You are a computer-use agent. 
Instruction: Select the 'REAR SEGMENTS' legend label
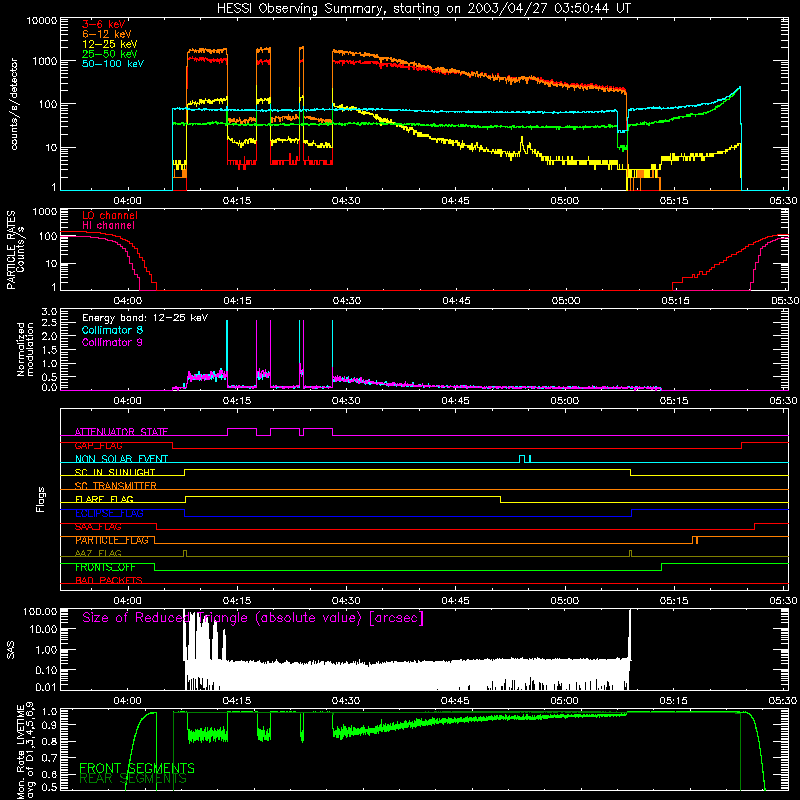coord(133,779)
